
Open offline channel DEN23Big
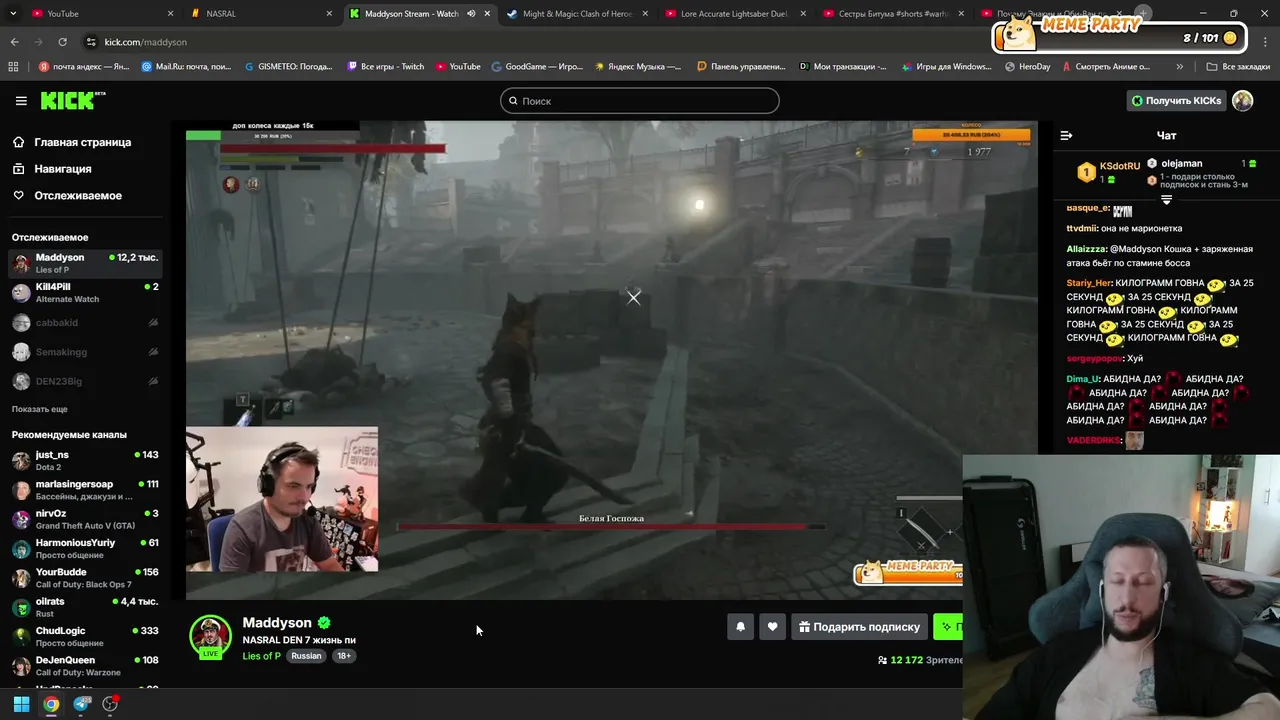click(85, 381)
